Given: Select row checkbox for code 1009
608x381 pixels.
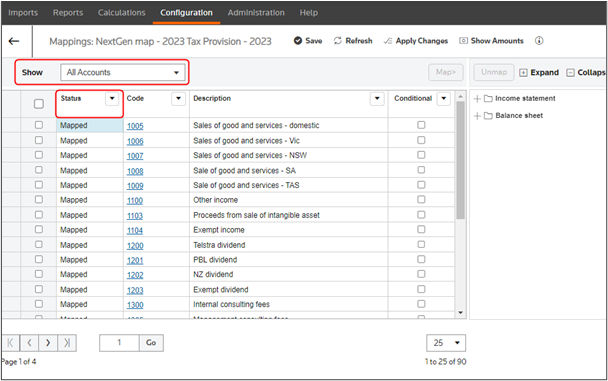Looking at the screenshot, I should [x=39, y=184].
